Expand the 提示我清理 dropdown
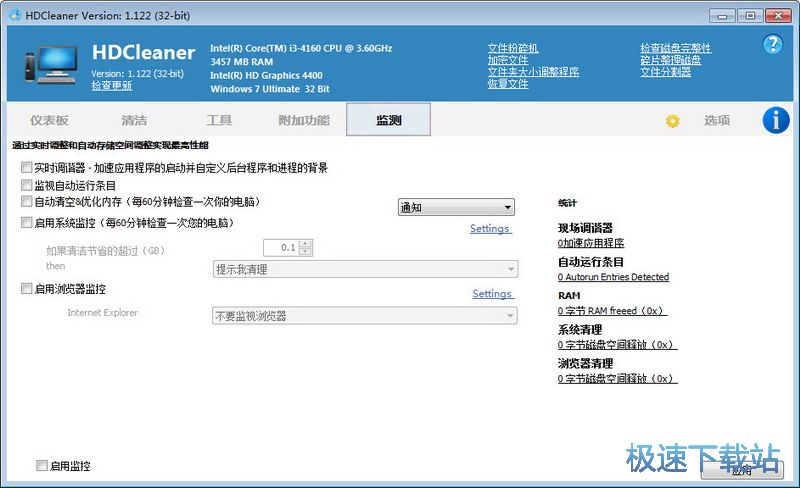 [365, 269]
